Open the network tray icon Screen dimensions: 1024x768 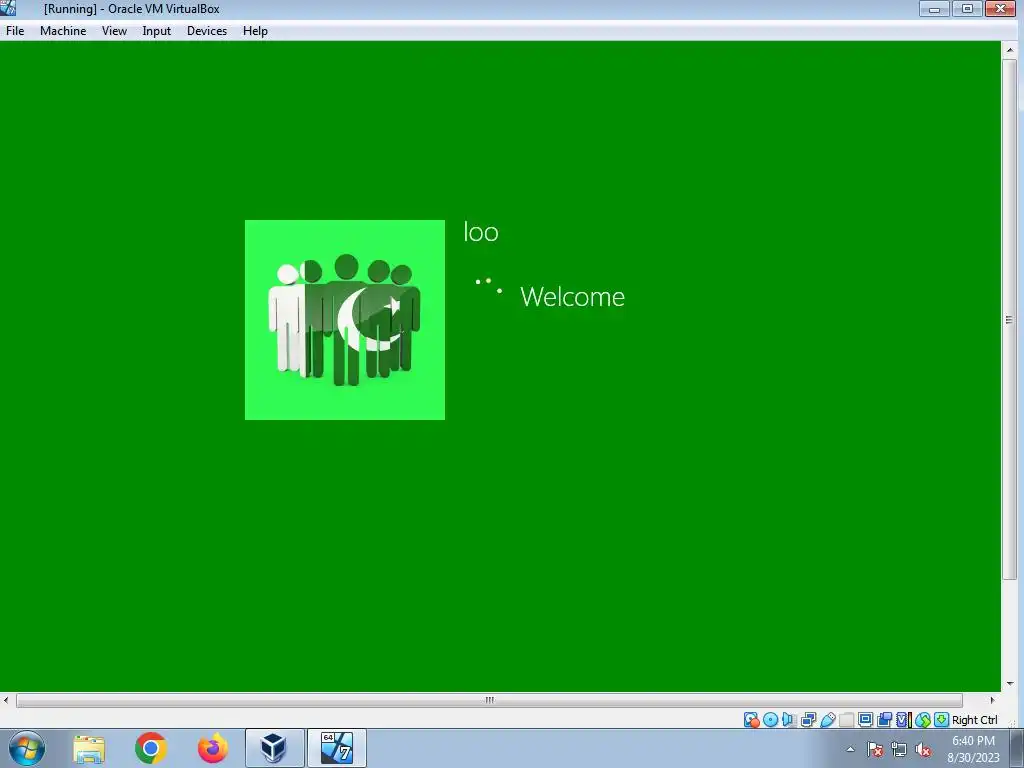(899, 749)
